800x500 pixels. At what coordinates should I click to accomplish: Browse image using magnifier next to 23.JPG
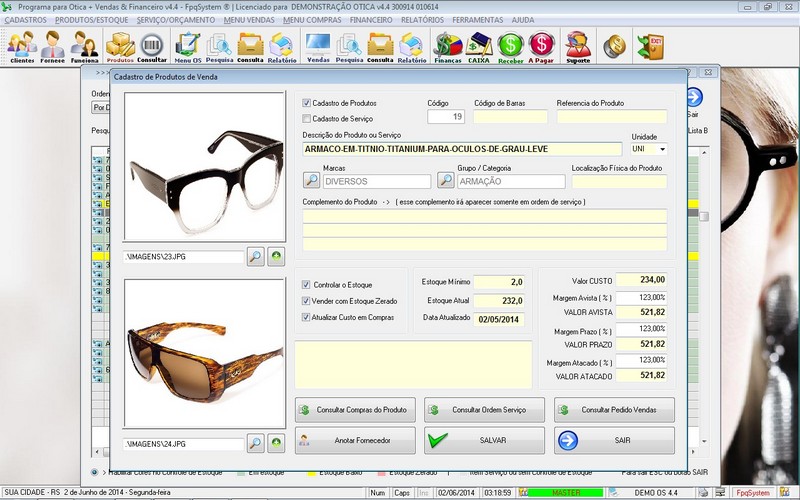tap(256, 257)
